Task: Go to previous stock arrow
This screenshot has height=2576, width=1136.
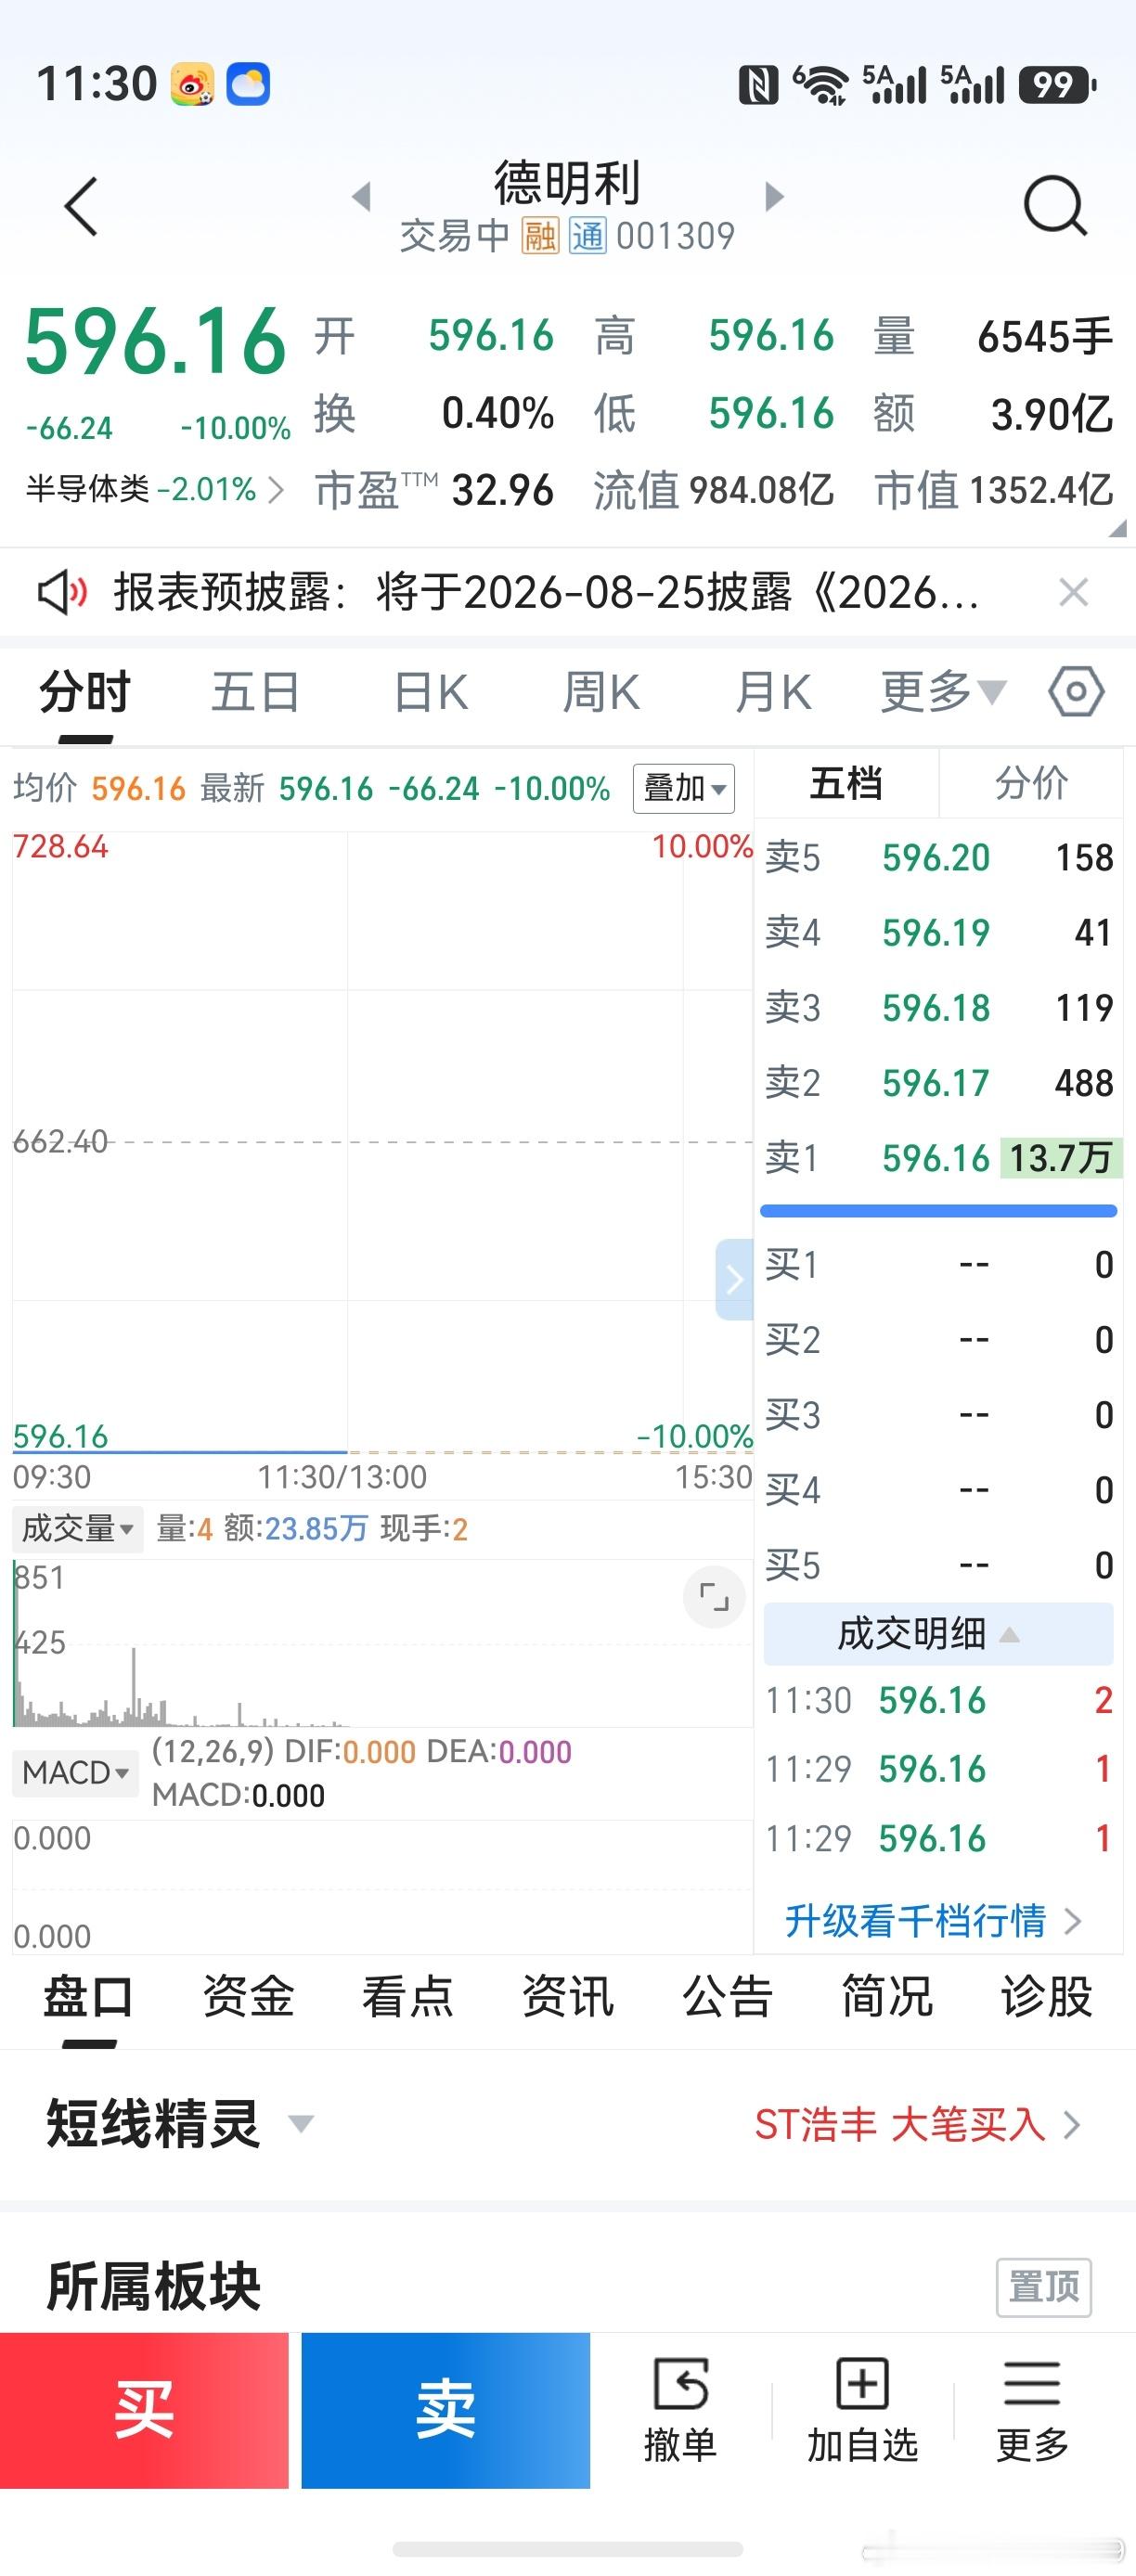Action: [x=362, y=196]
